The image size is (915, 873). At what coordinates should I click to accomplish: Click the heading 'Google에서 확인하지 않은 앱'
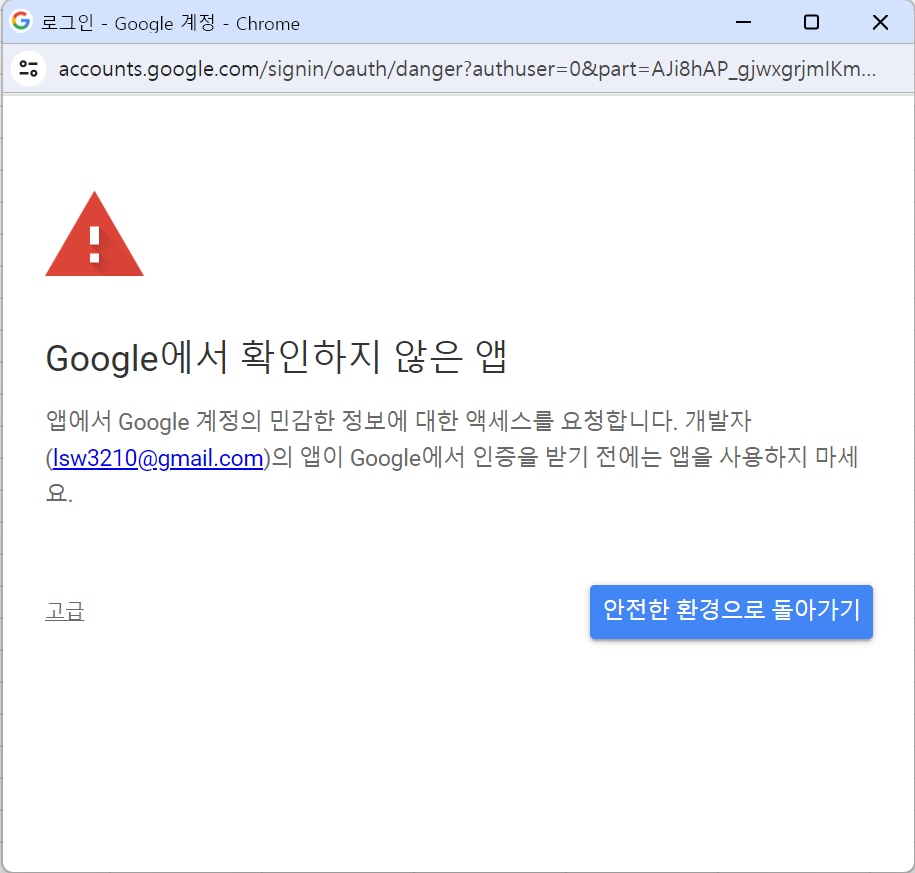pyautogui.click(x=276, y=357)
